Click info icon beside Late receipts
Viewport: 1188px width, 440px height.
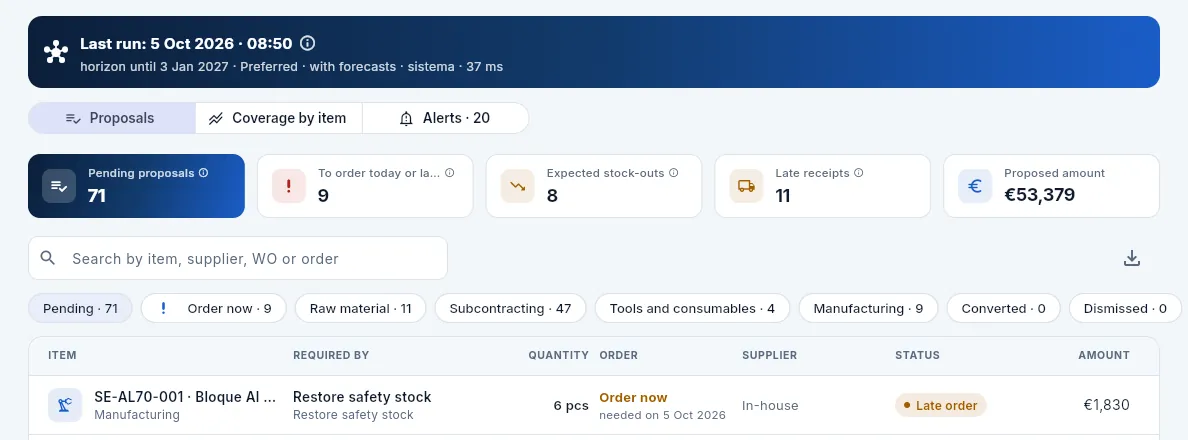tap(858, 173)
